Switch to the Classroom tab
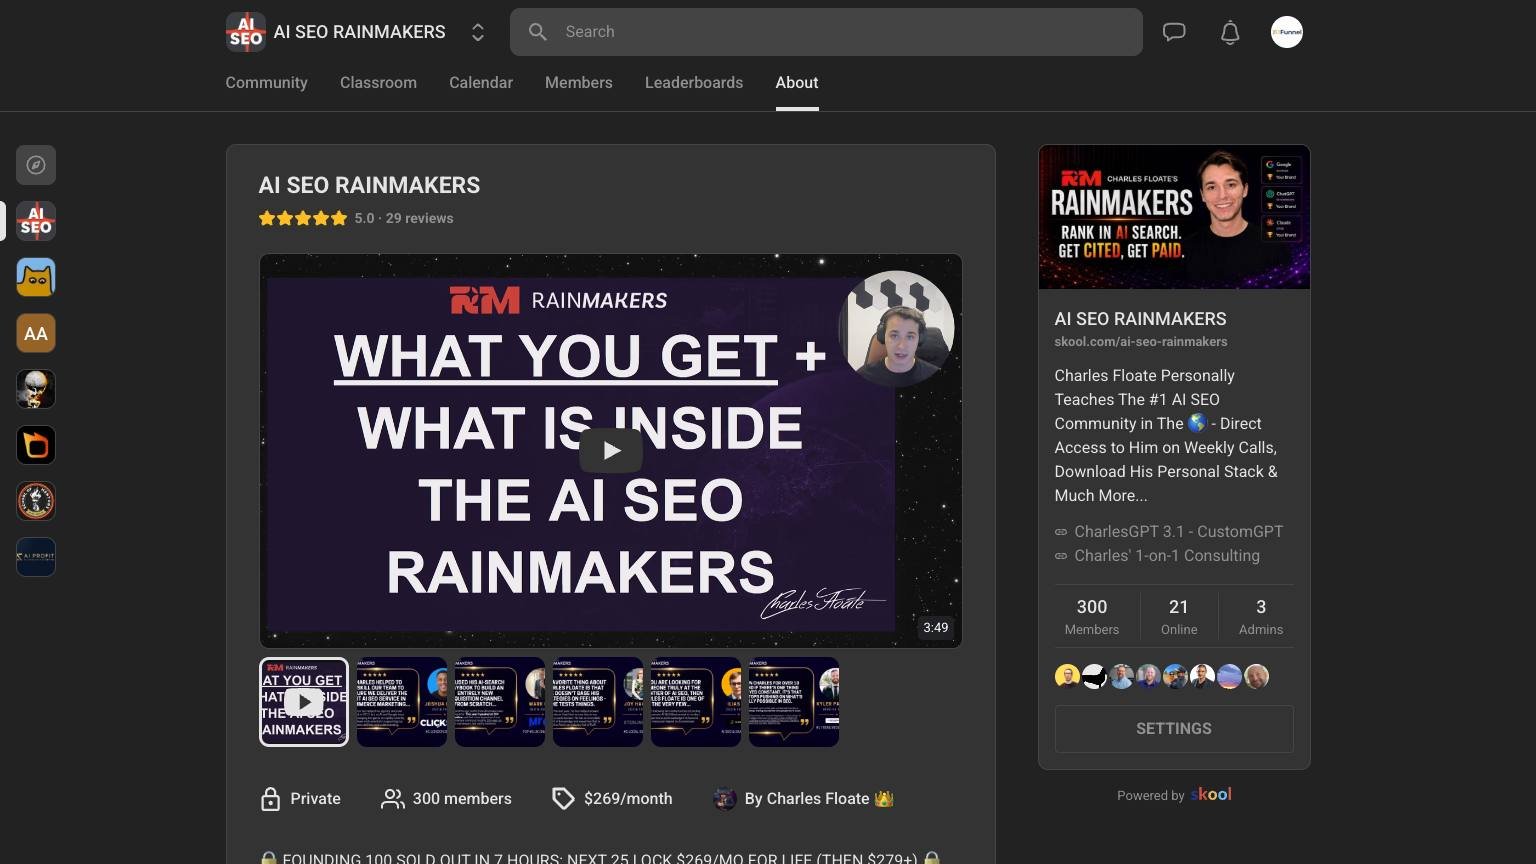Screen dimensions: 1536x864 pyautogui.click(x=378, y=82)
